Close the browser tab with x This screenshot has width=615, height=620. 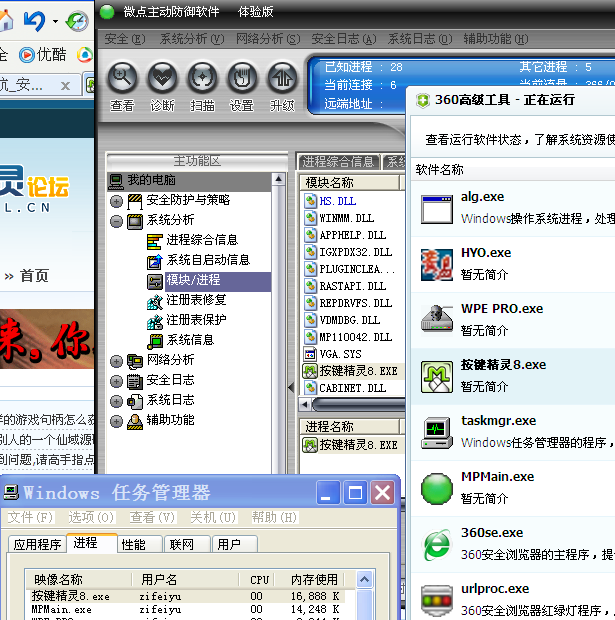(x=66, y=85)
